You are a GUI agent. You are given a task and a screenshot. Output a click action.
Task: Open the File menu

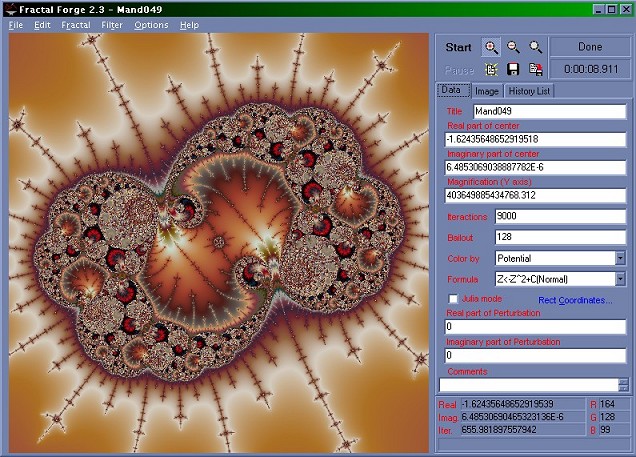16,25
